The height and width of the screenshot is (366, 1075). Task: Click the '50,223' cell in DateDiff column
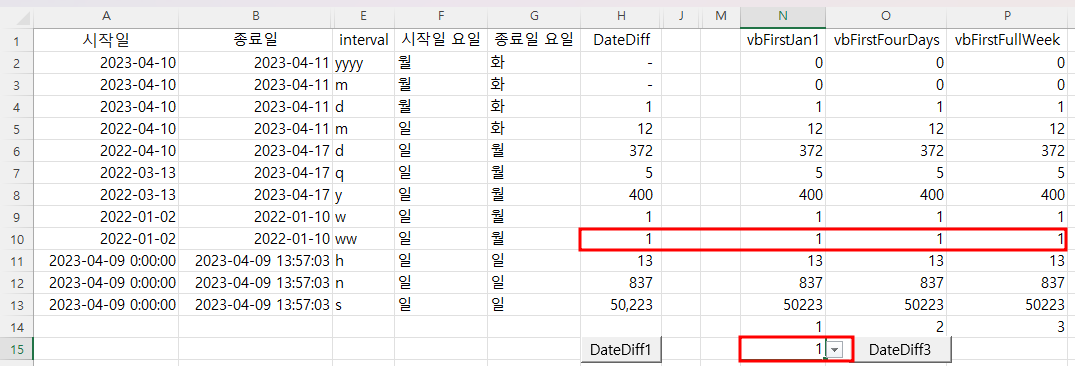pos(621,305)
